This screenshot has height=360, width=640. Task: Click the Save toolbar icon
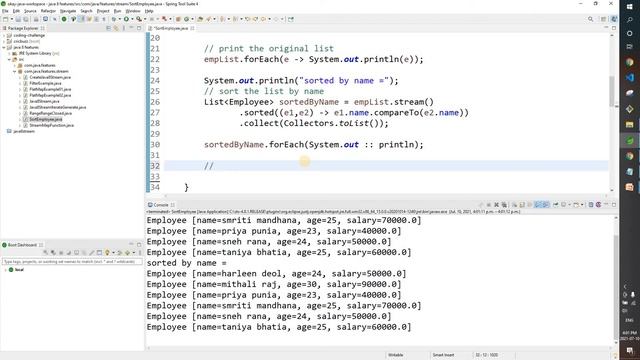pyautogui.click(x=18, y=19)
